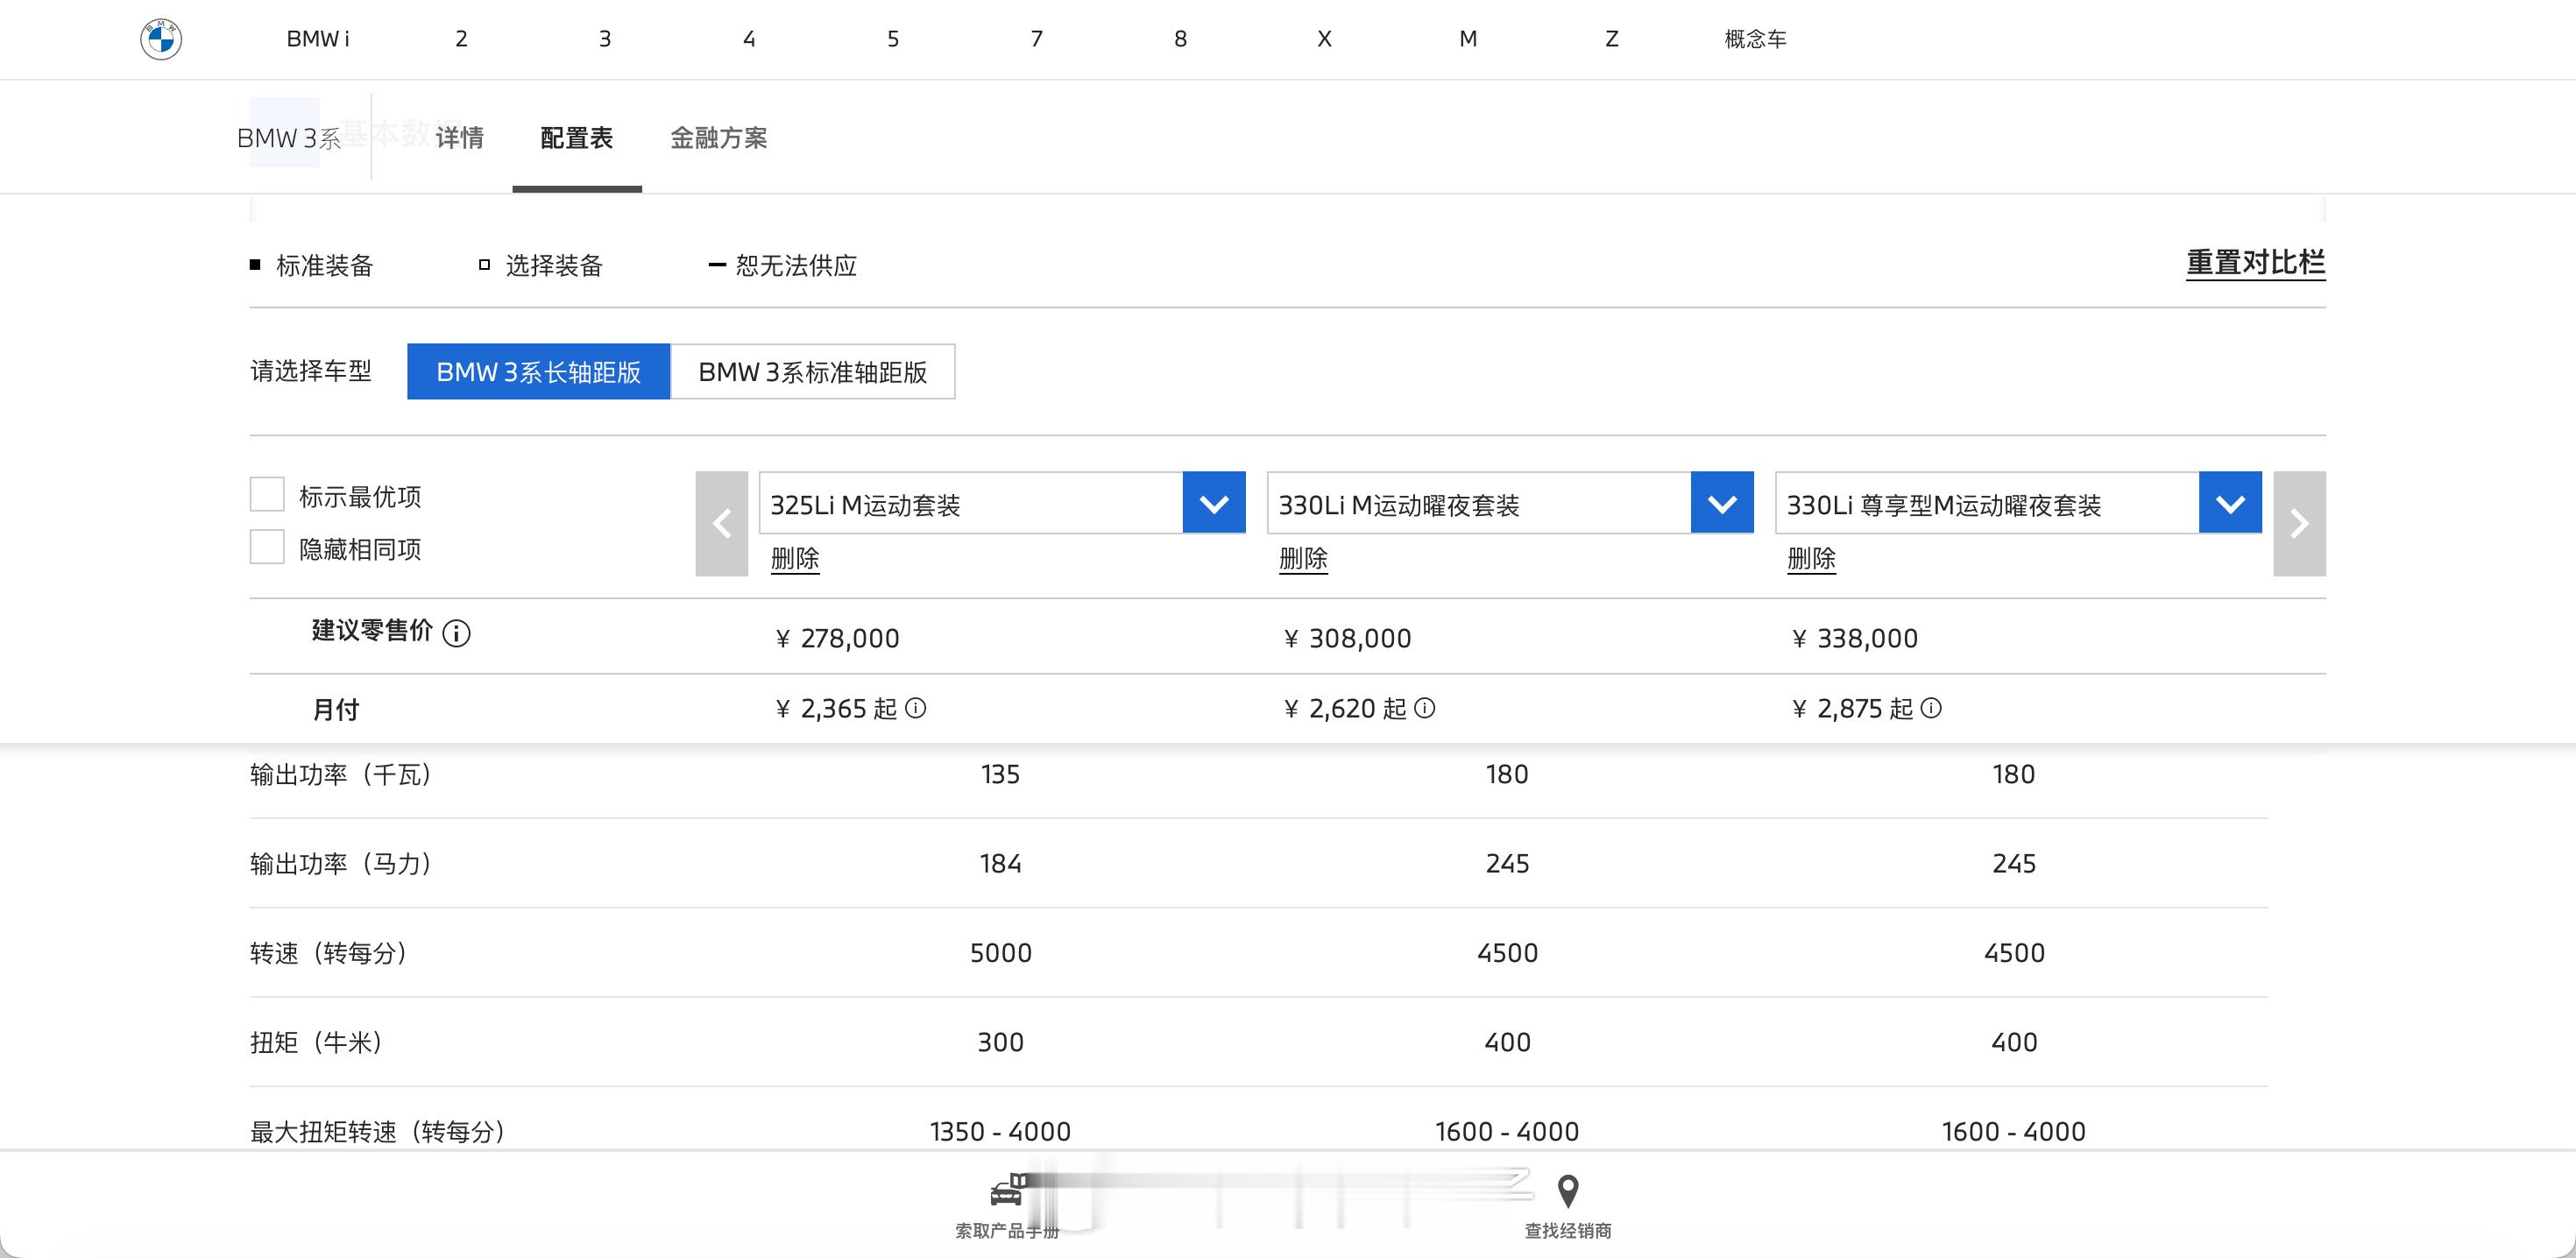Open the 330Li M运动曜夜套装 dropdown
Image resolution: width=2576 pixels, height=1258 pixels.
pos(1721,503)
